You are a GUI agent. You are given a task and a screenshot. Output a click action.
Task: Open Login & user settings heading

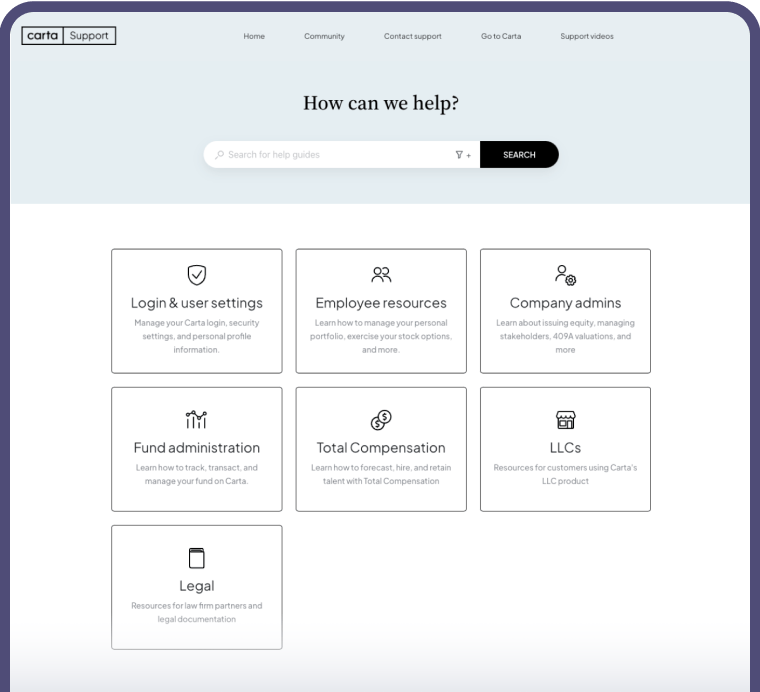(x=197, y=303)
